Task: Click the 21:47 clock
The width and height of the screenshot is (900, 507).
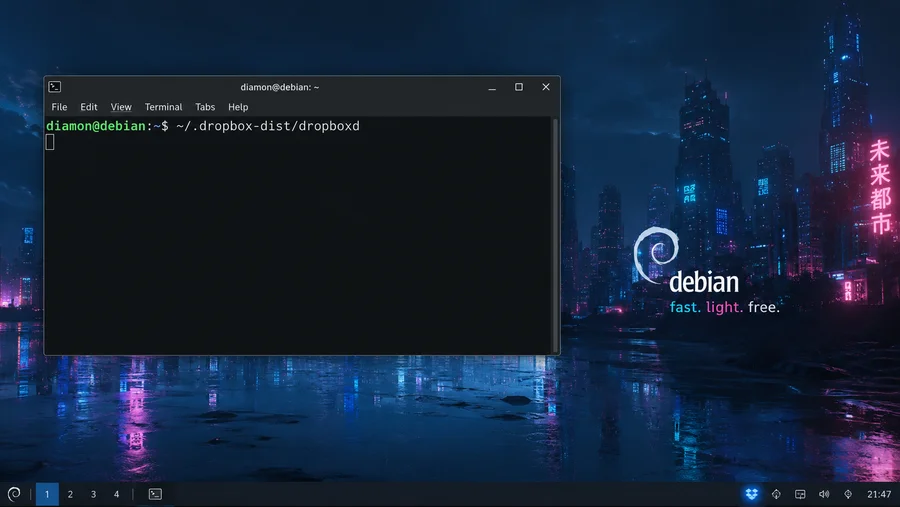Action: (x=879, y=494)
